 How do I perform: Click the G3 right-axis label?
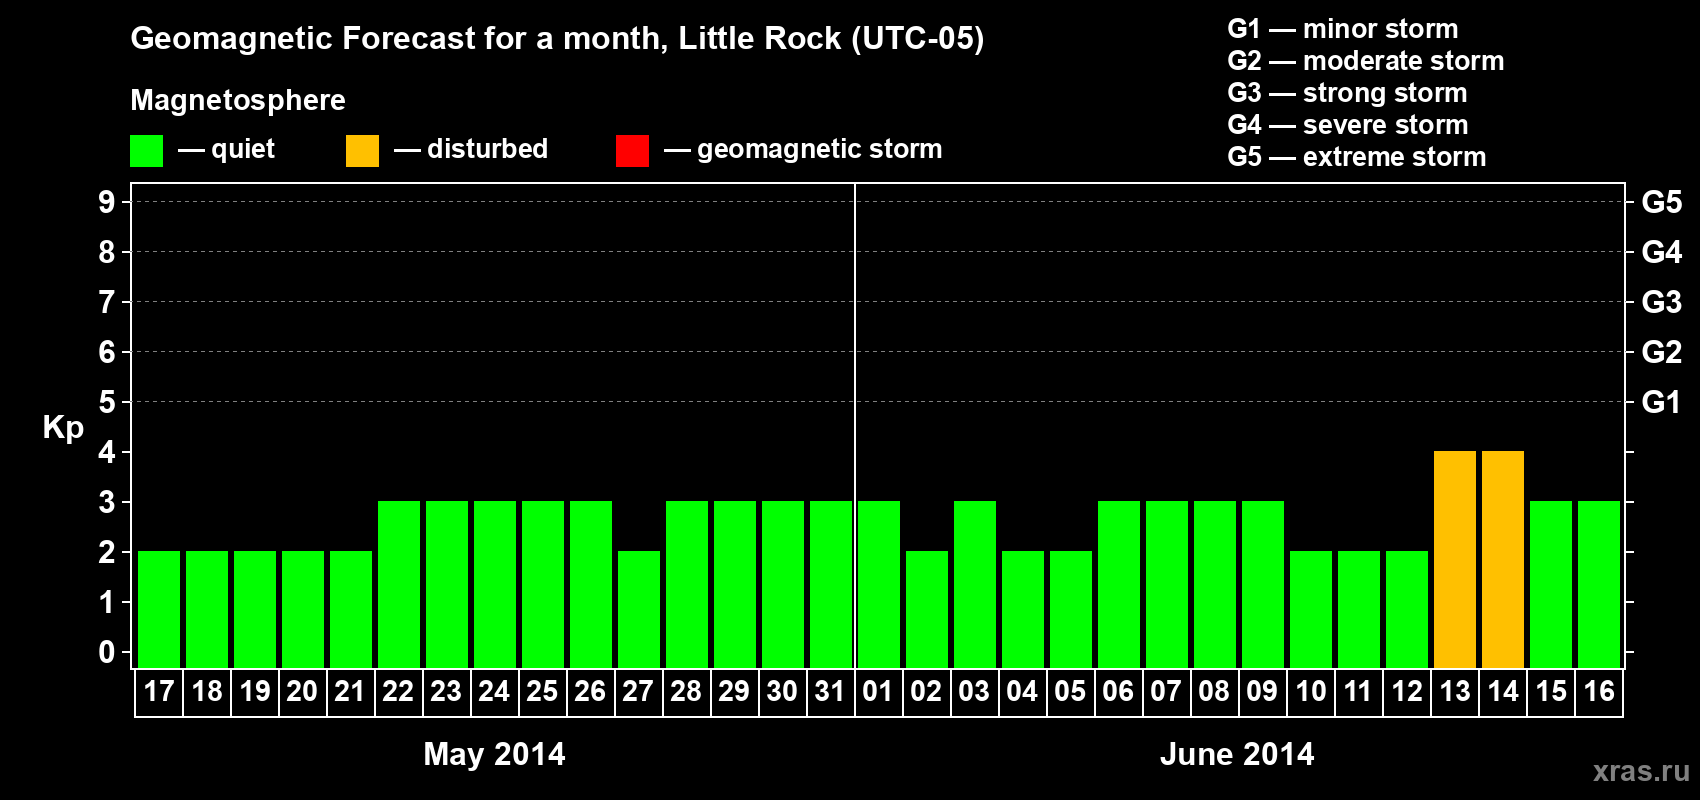pyautogui.click(x=1662, y=302)
